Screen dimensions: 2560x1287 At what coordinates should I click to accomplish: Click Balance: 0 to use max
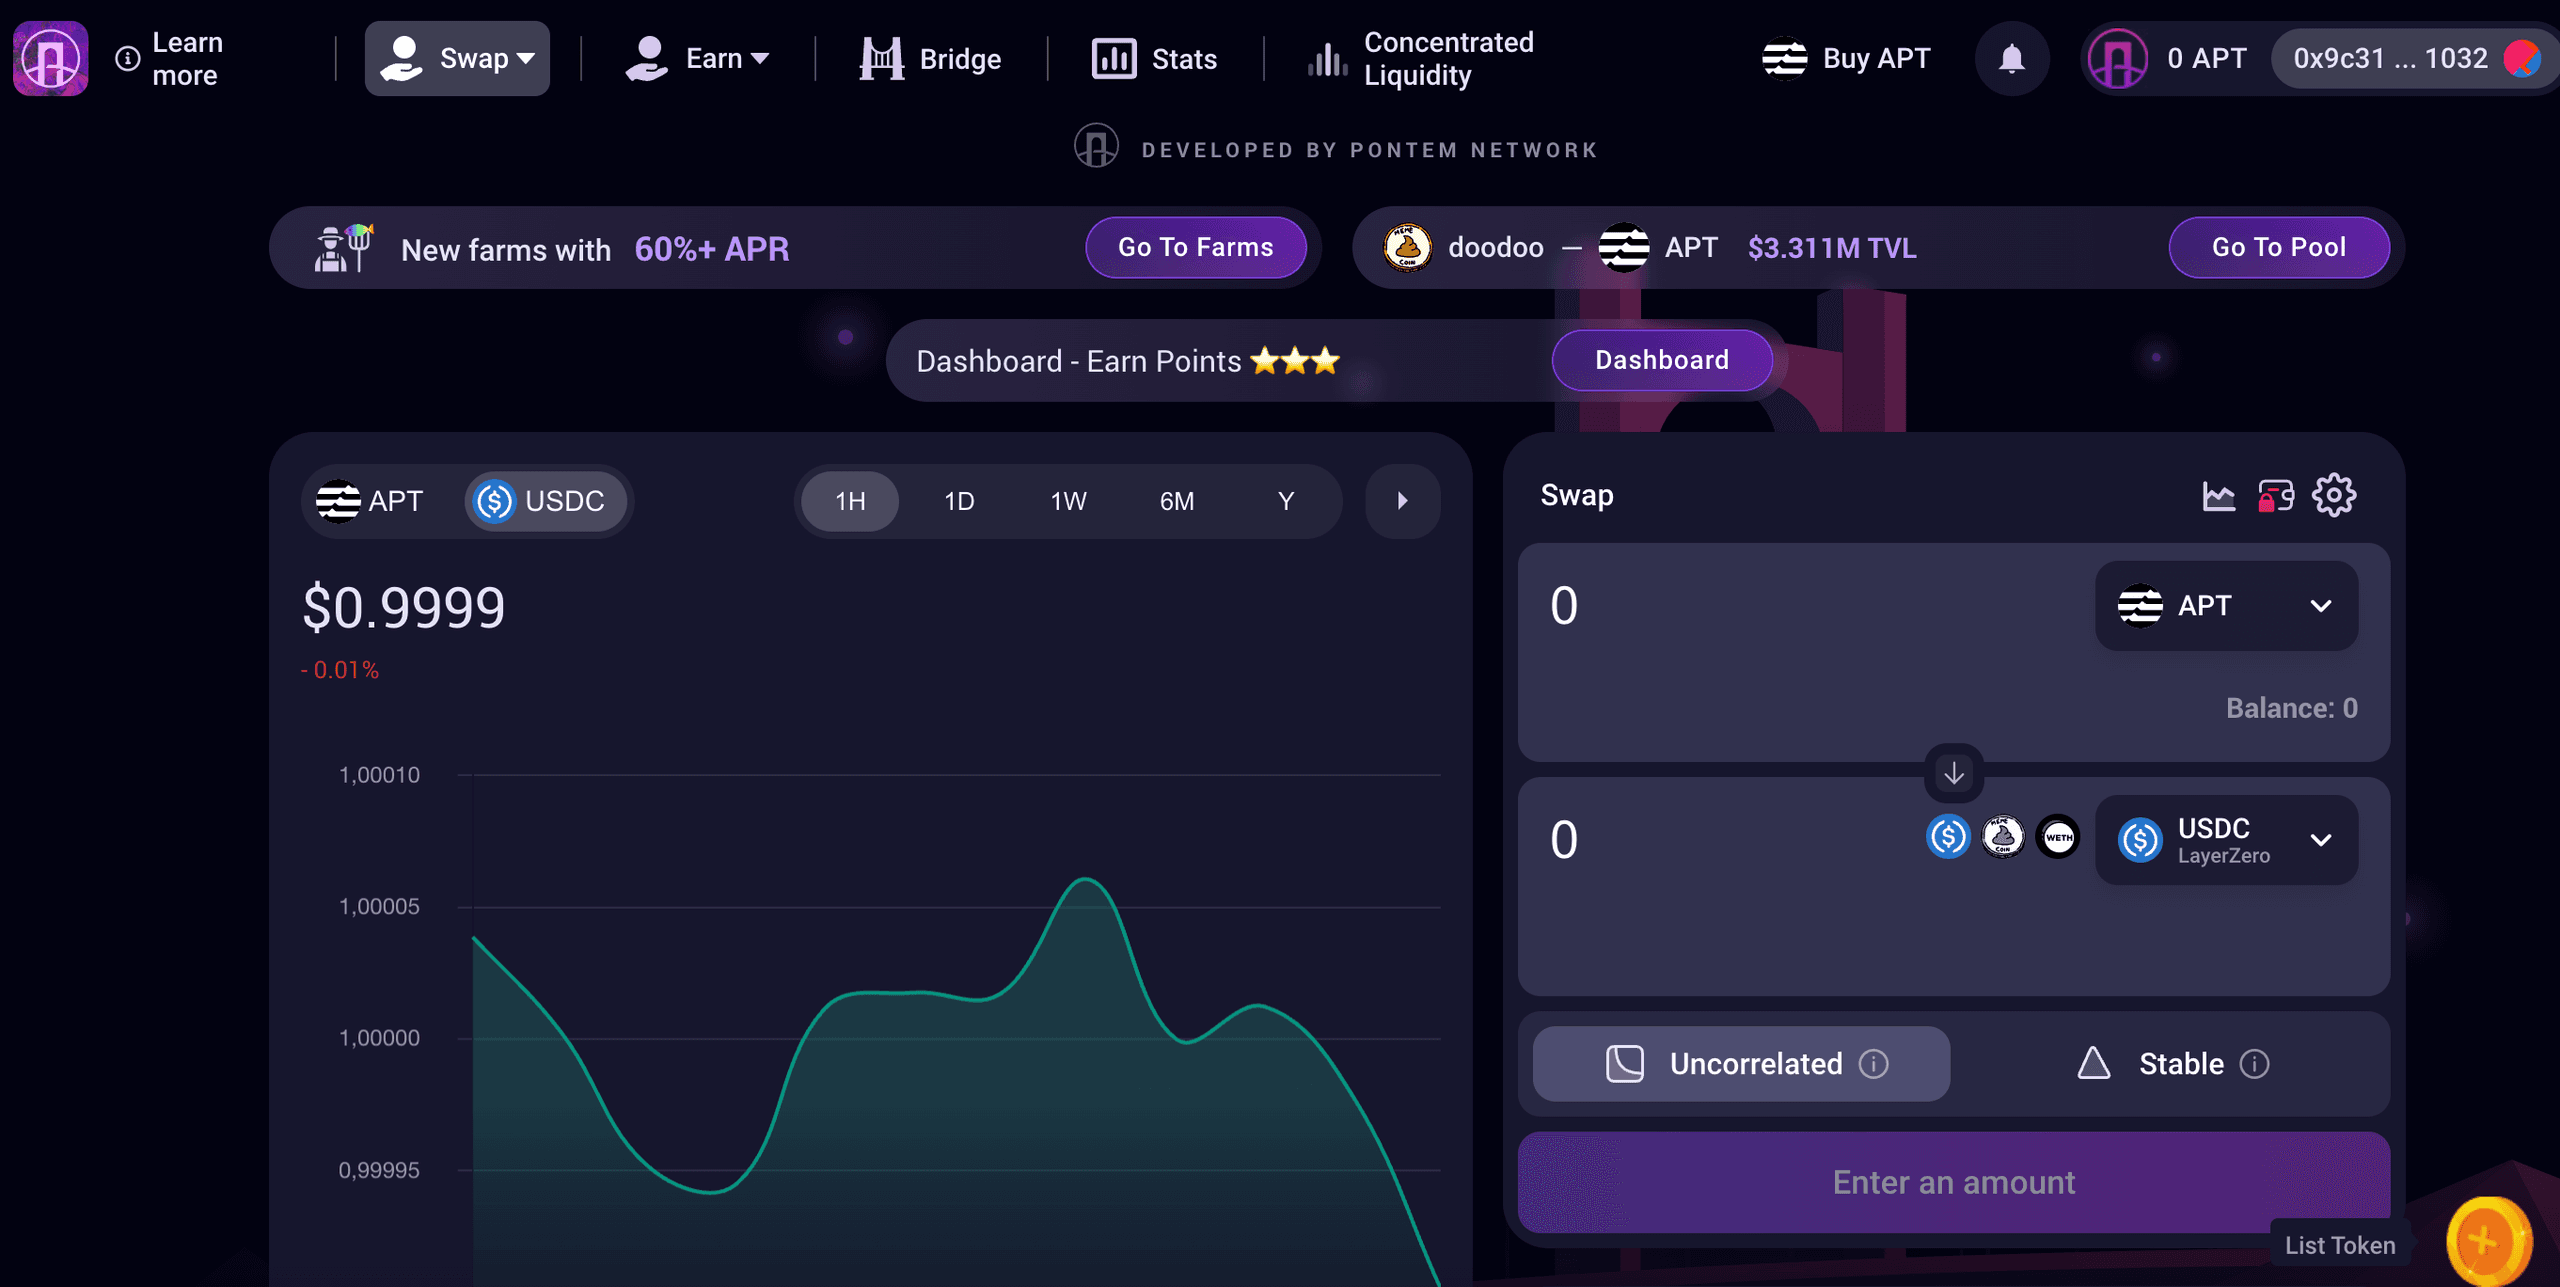tap(2291, 708)
